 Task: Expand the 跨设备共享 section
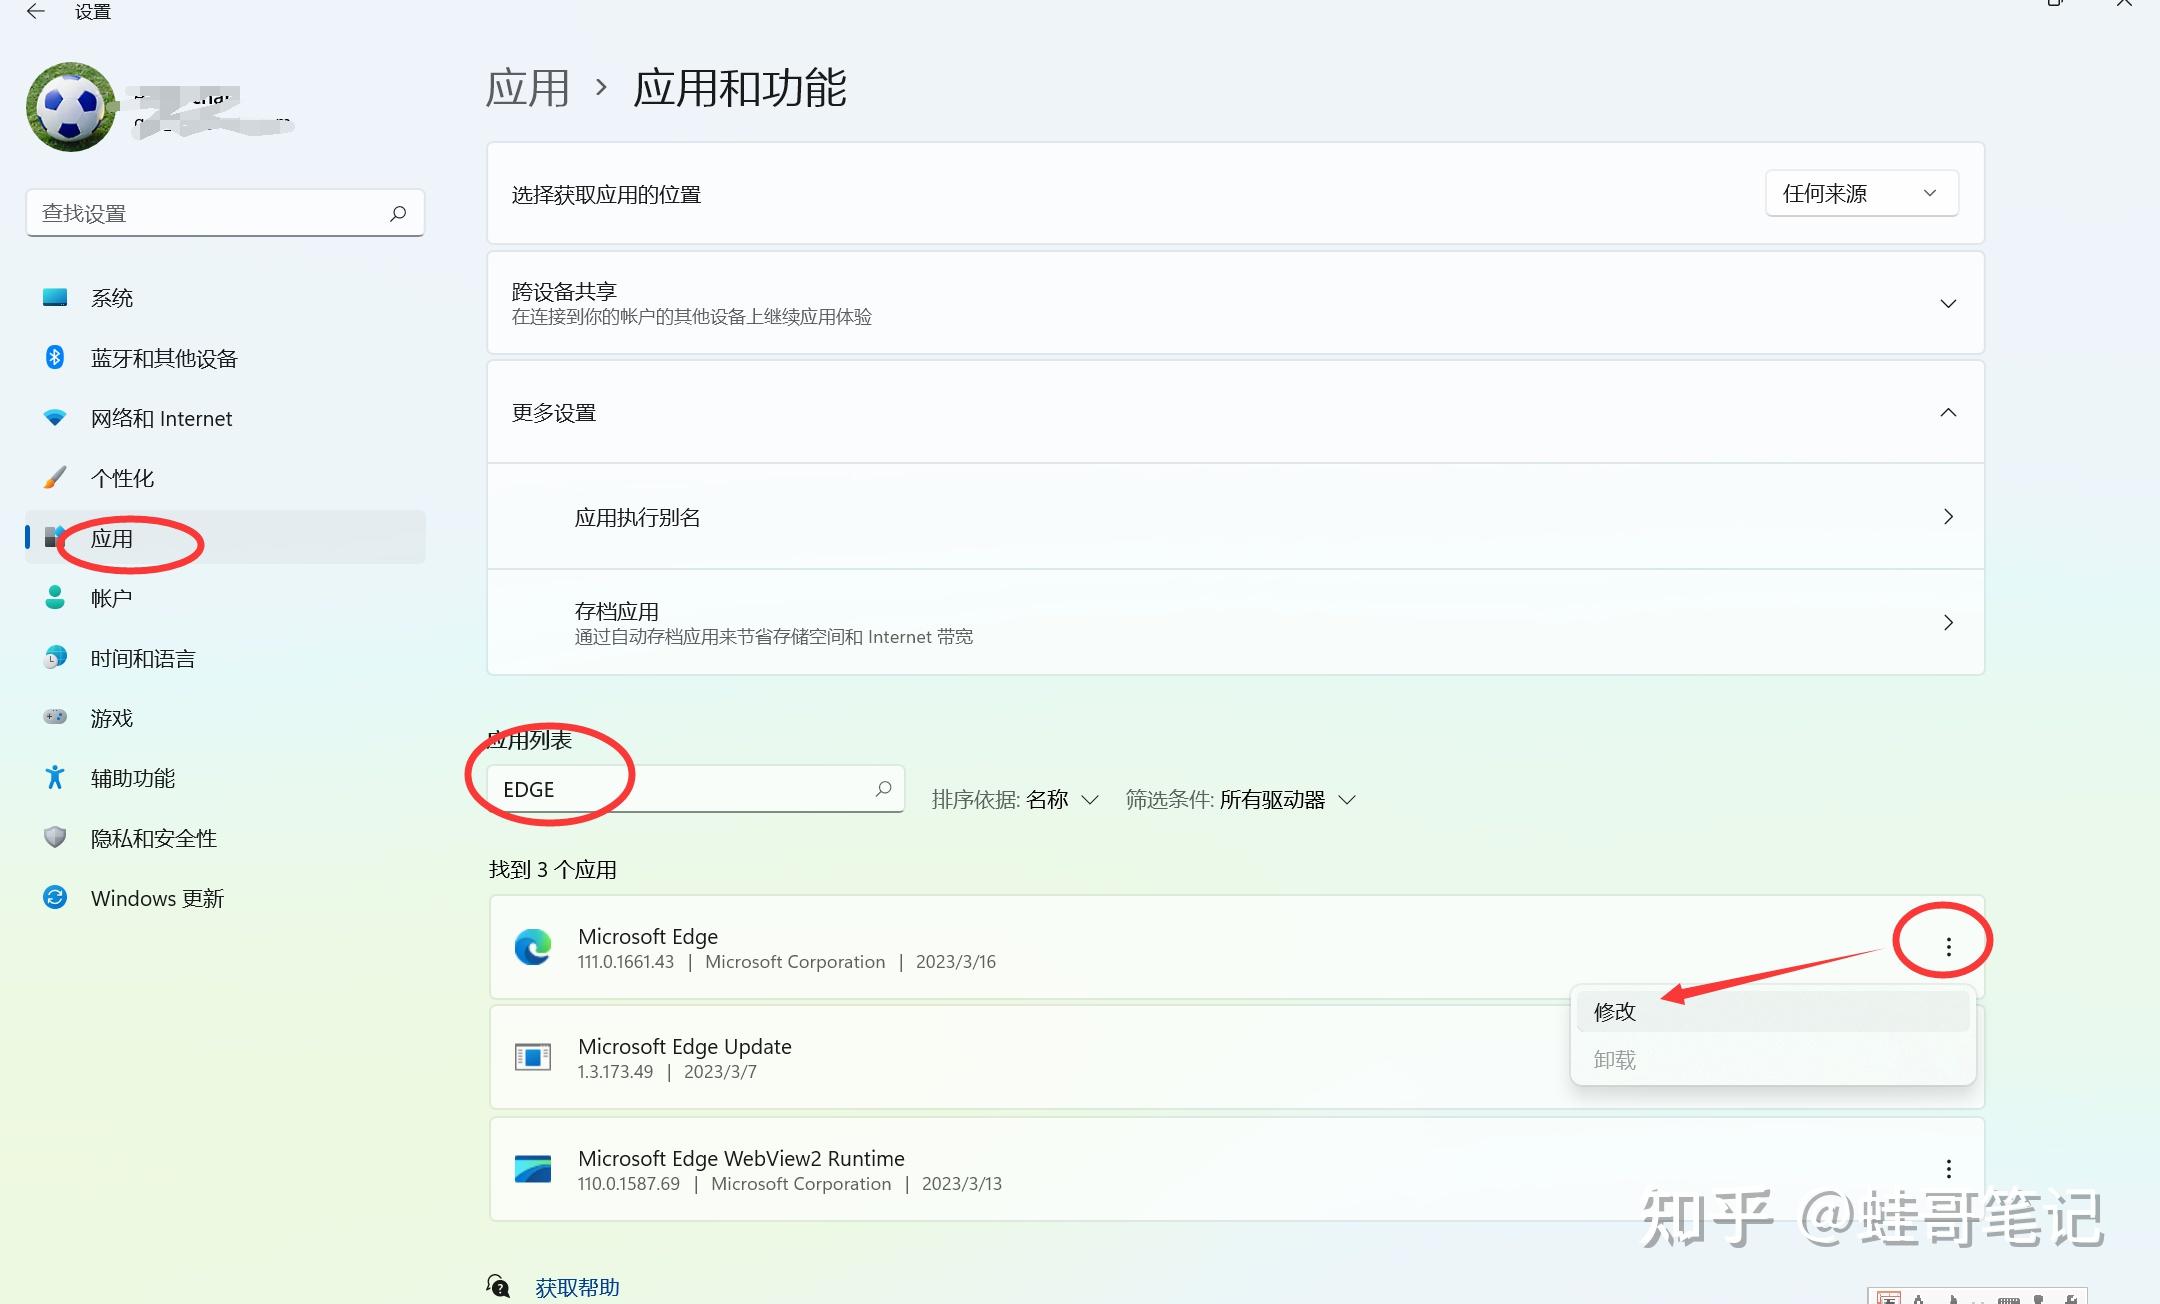coord(1946,303)
